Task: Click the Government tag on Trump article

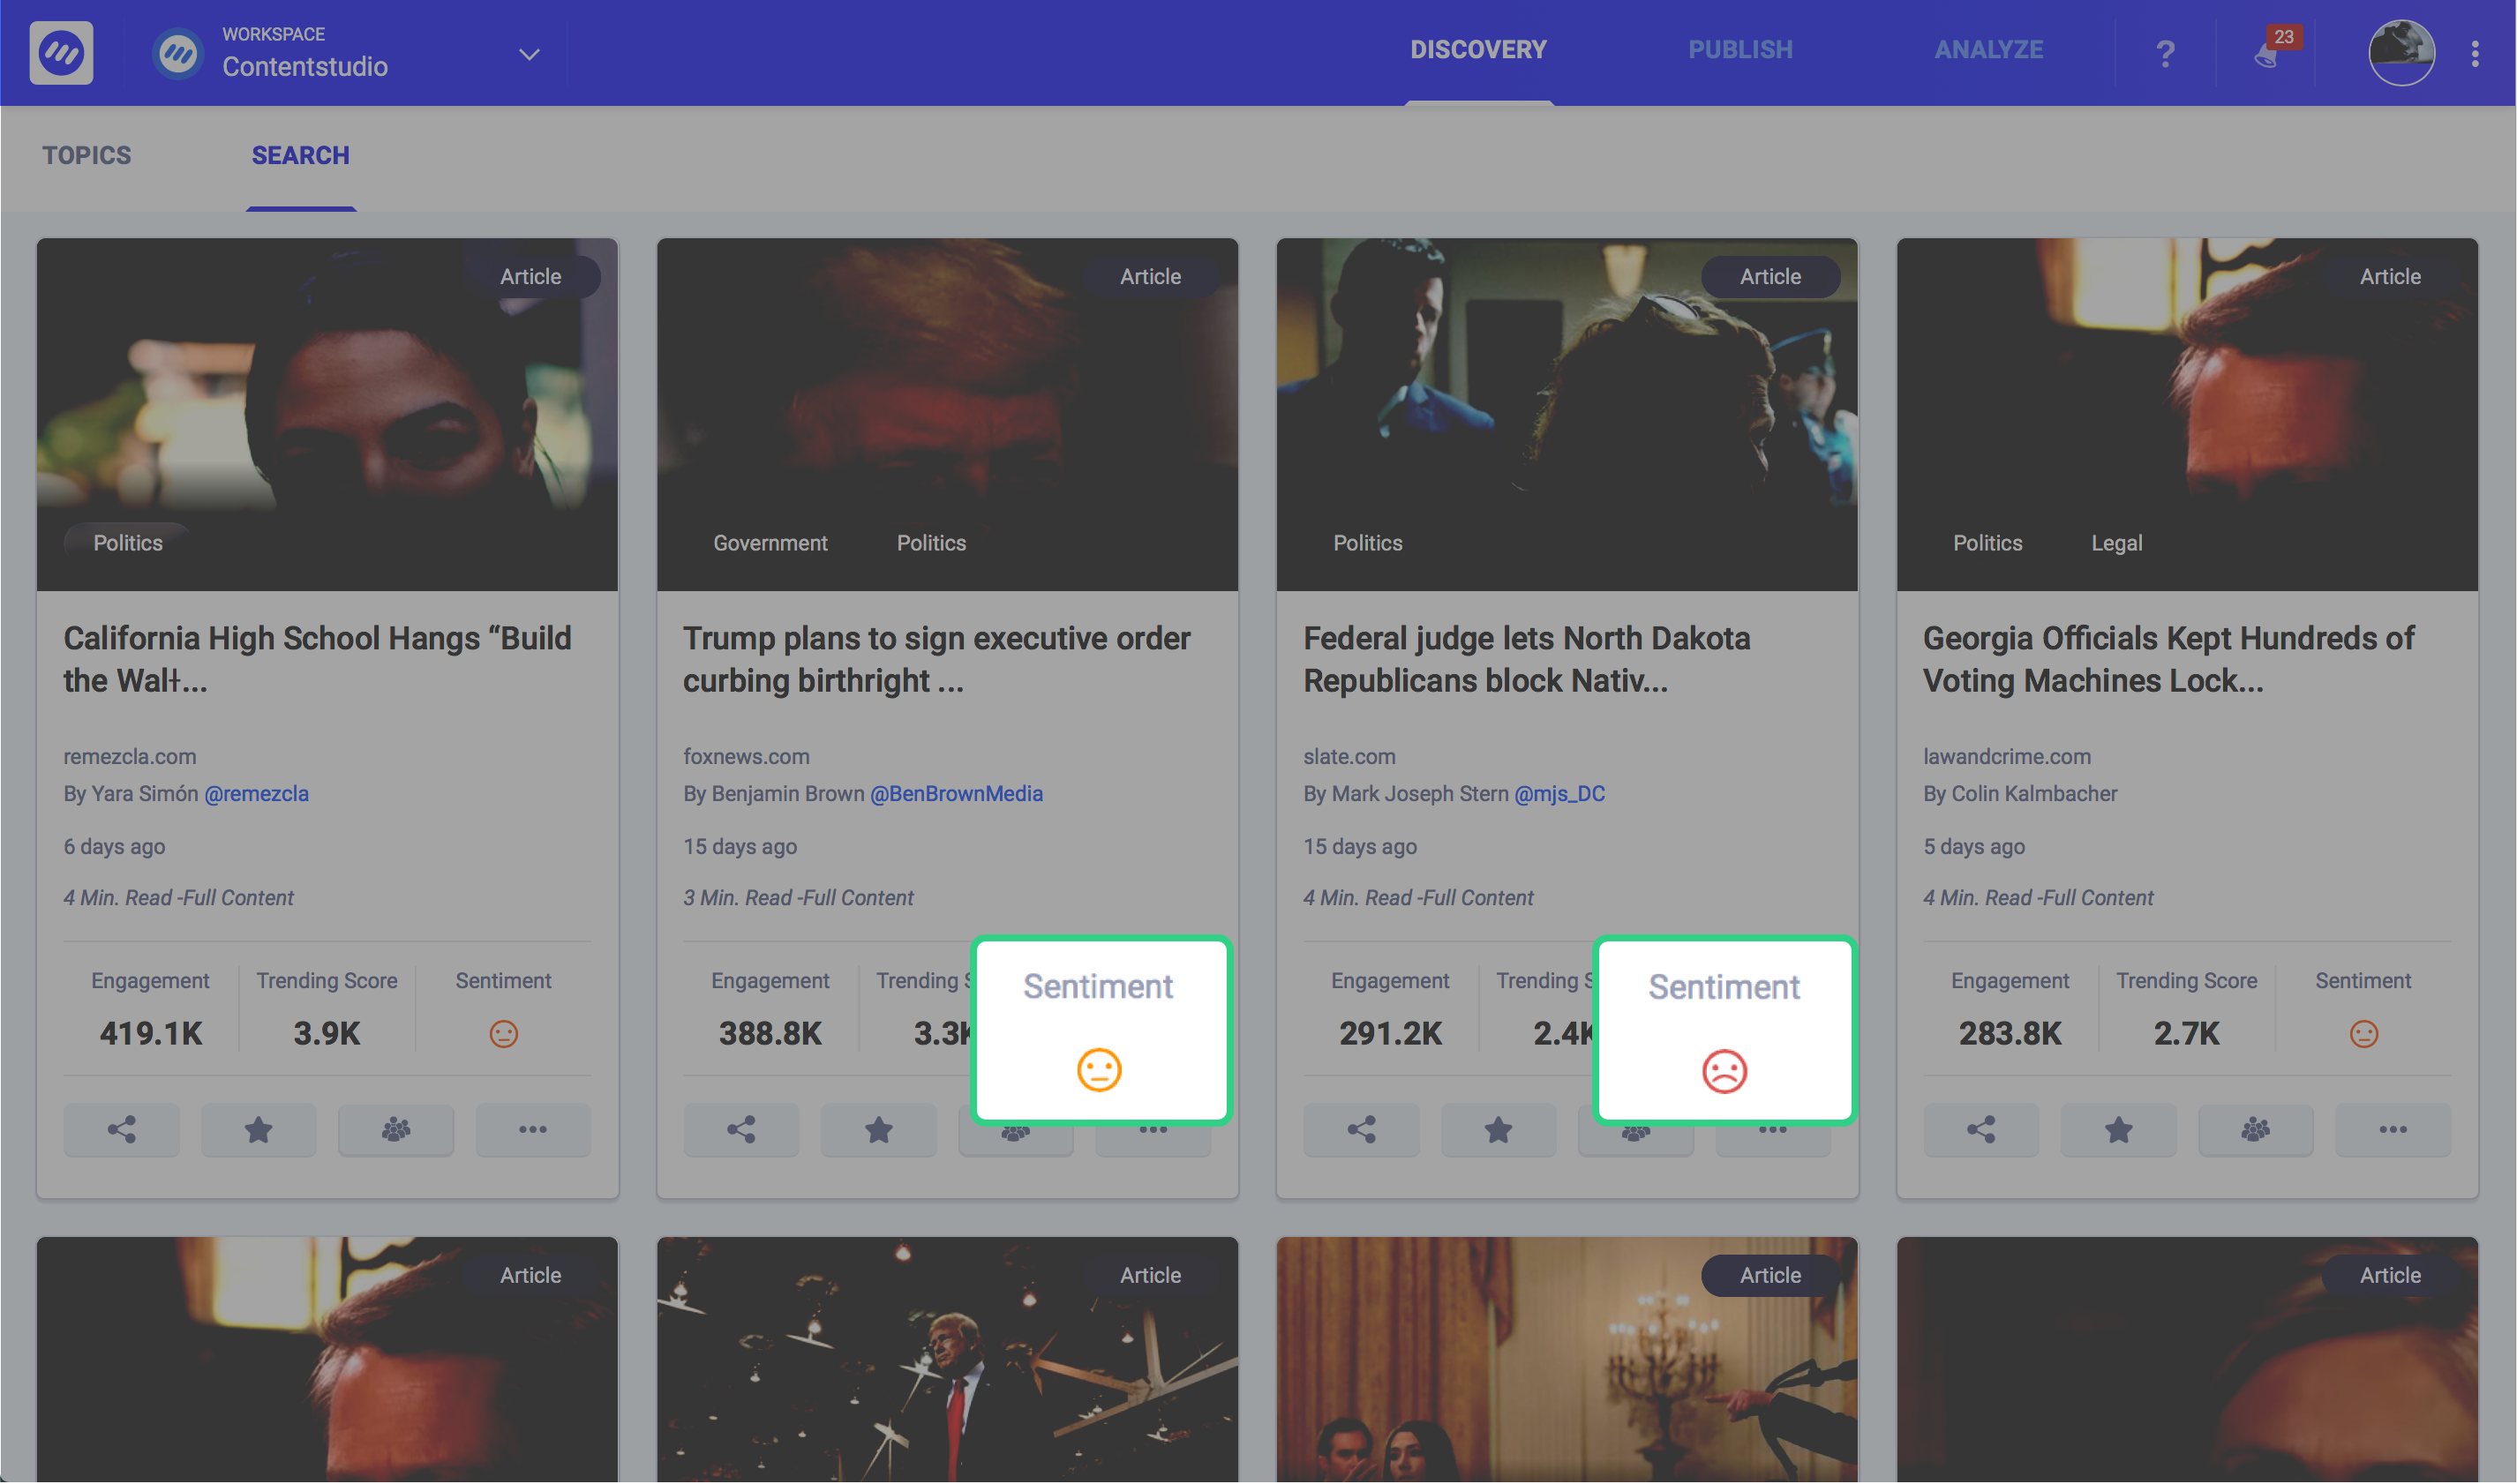Action: (x=770, y=543)
